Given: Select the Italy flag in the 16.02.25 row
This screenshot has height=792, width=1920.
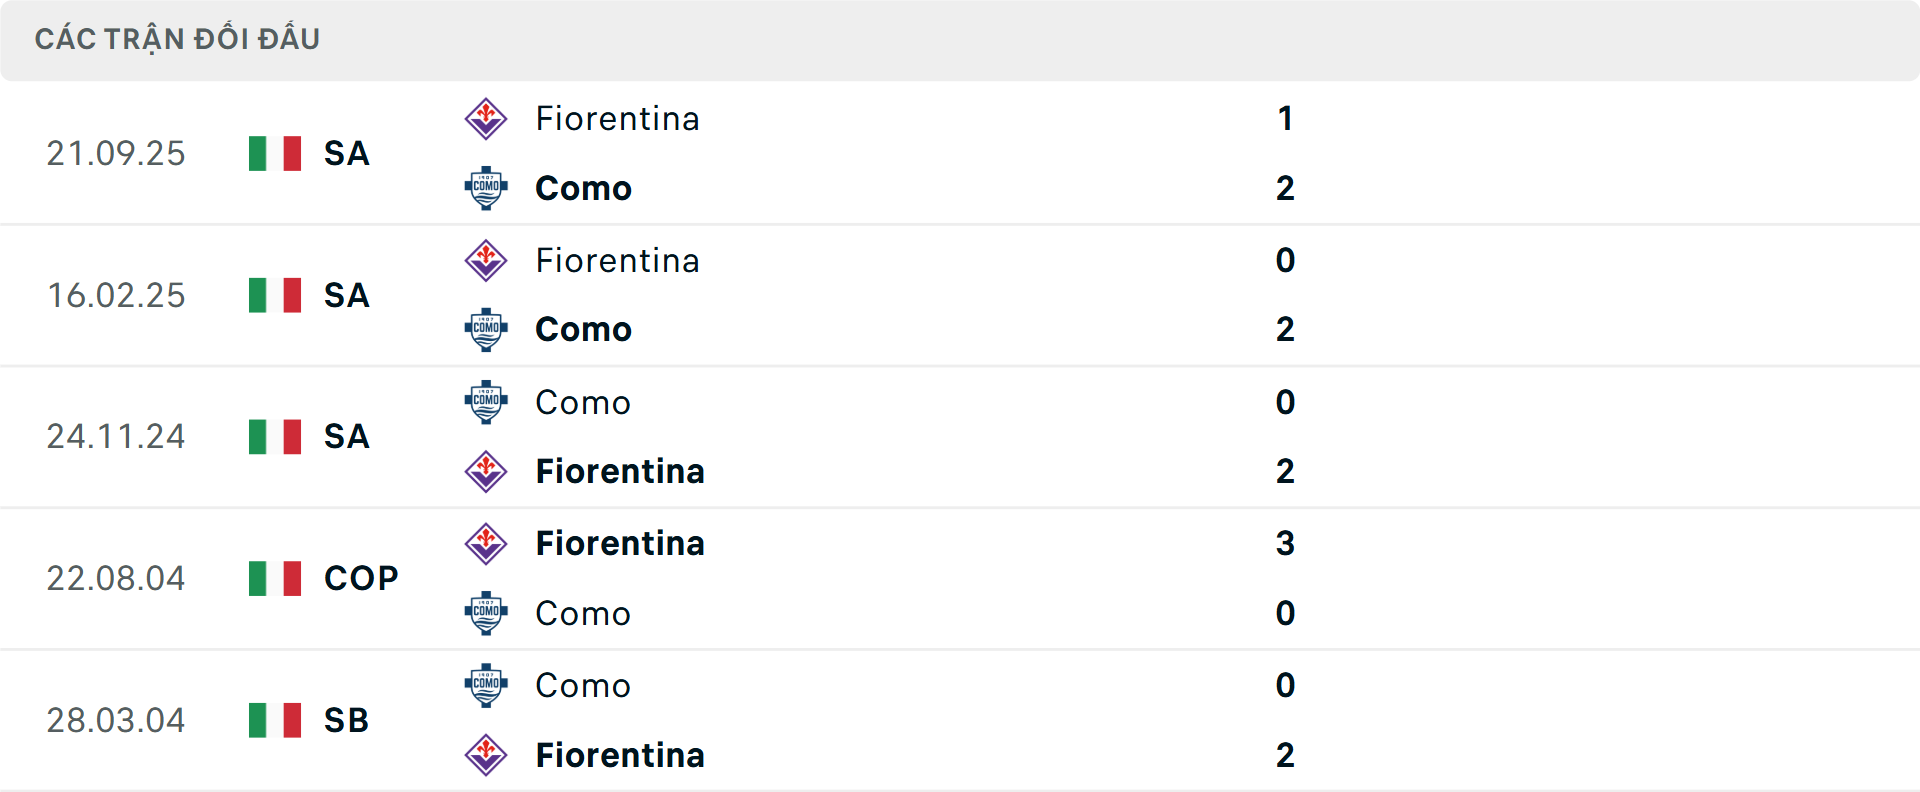Looking at the screenshot, I should 274,295.
